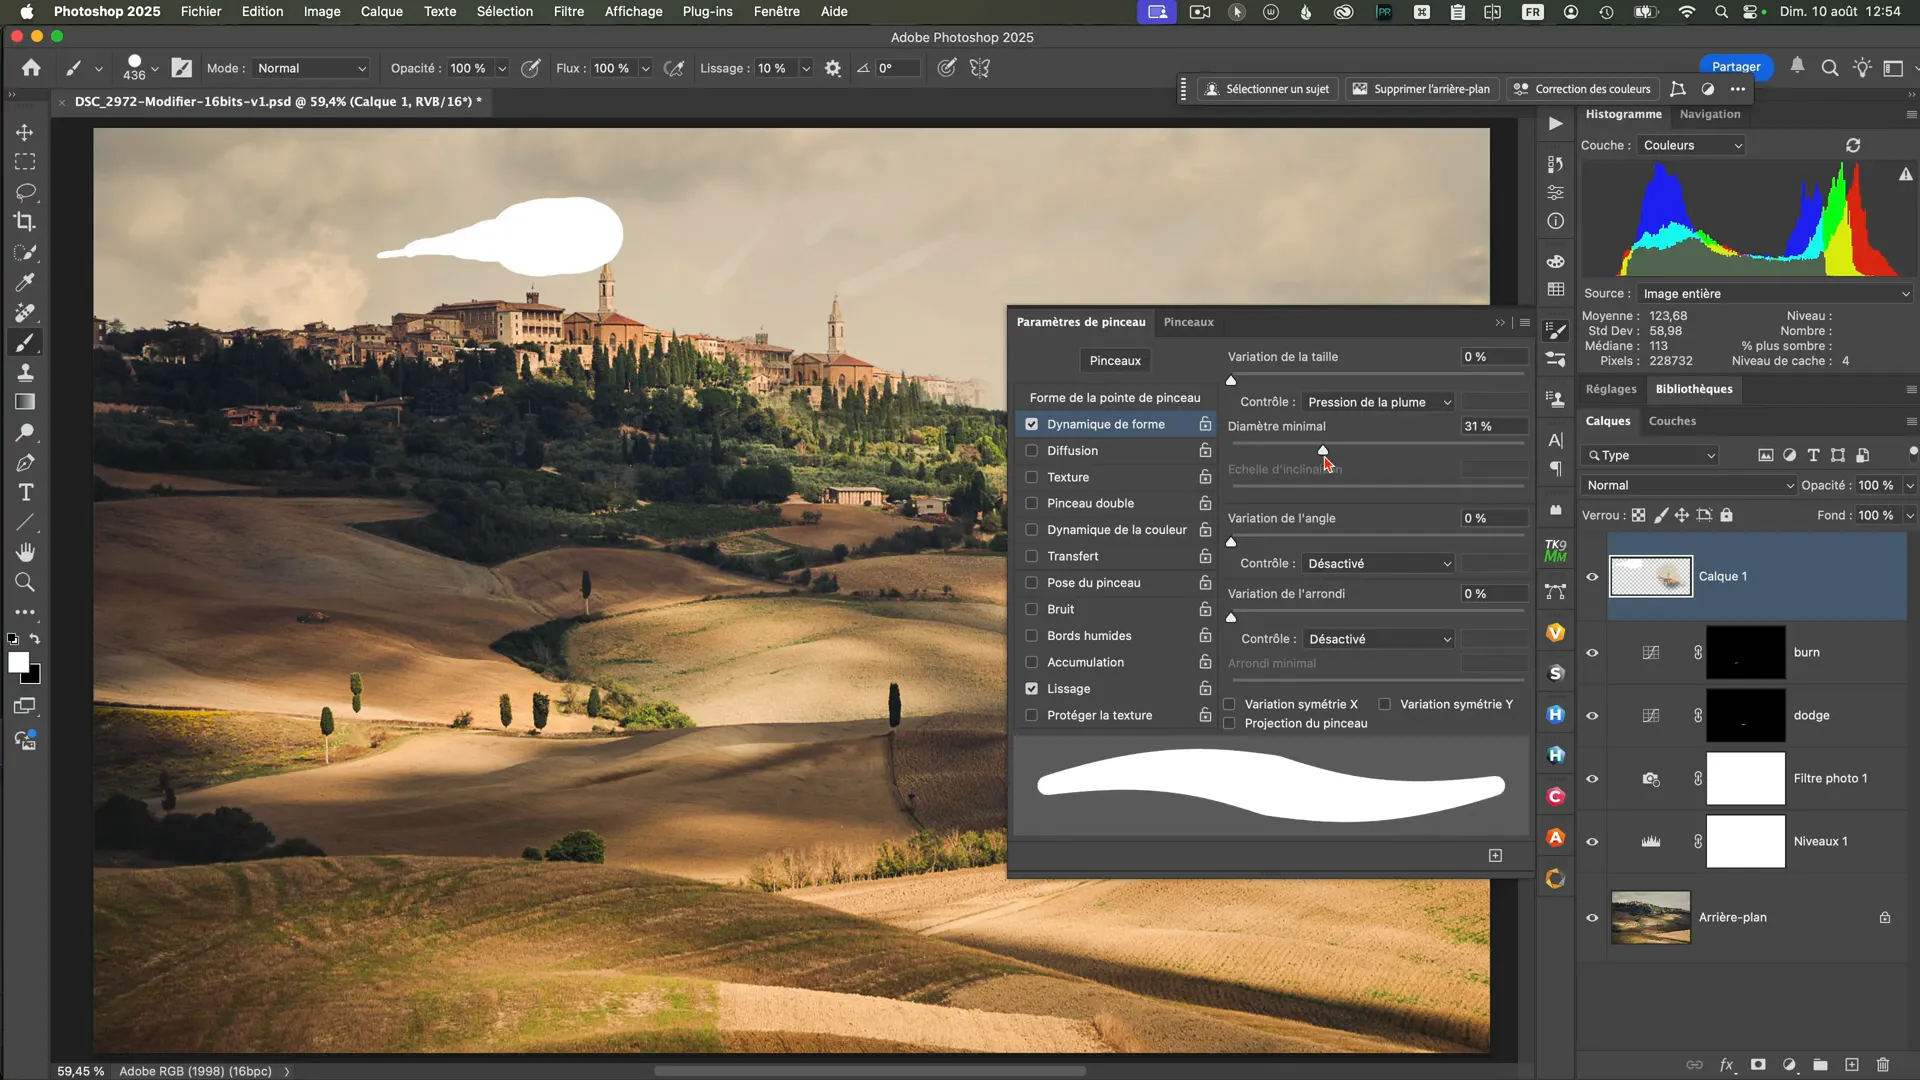Open the Sélection menu

coord(504,11)
